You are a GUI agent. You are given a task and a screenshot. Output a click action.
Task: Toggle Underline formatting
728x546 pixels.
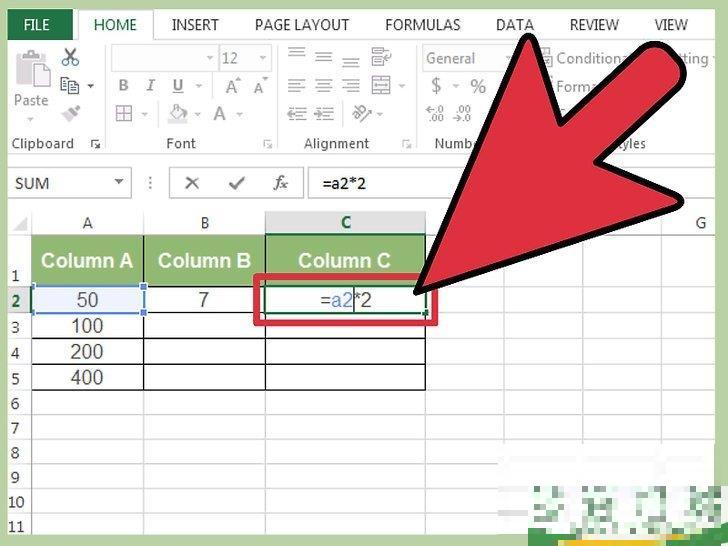point(178,85)
